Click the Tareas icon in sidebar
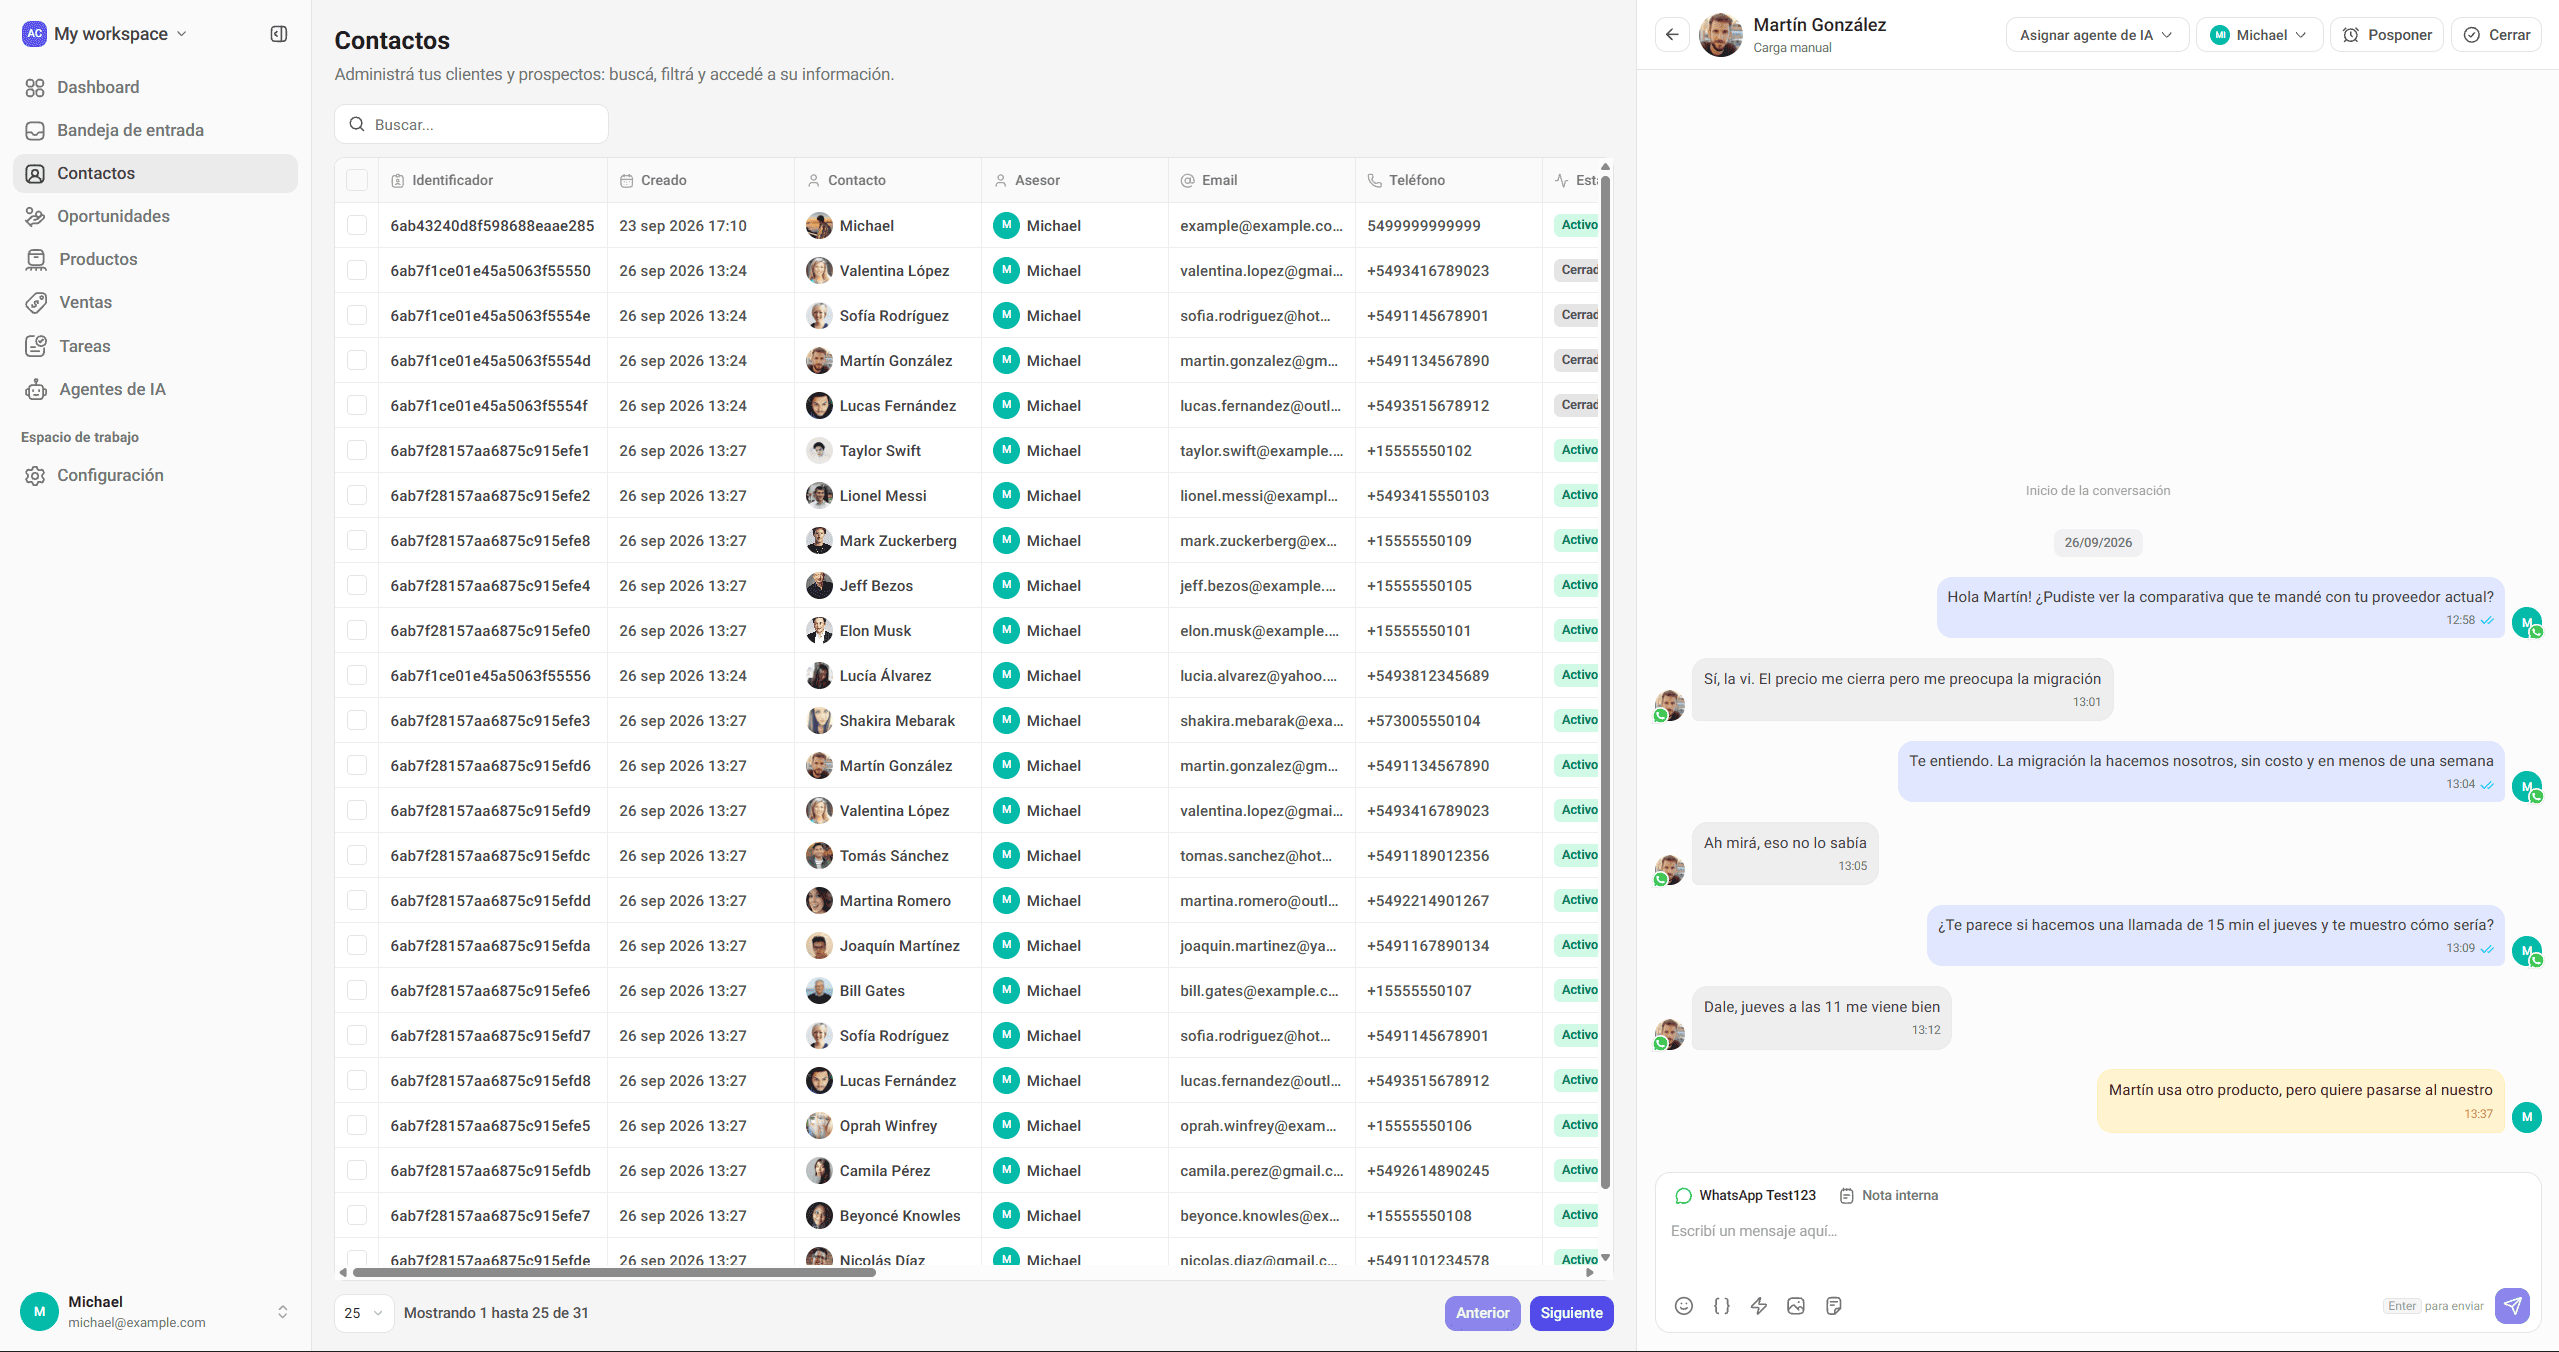Viewport: 2559px width, 1352px height. 36,346
